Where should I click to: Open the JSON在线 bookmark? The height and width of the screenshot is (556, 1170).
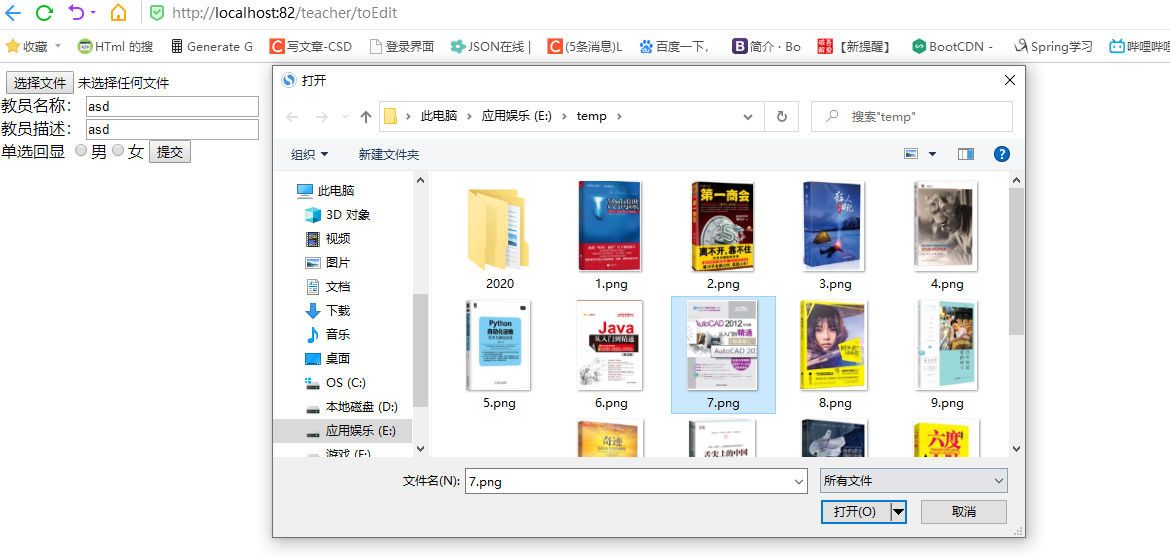pyautogui.click(x=490, y=46)
